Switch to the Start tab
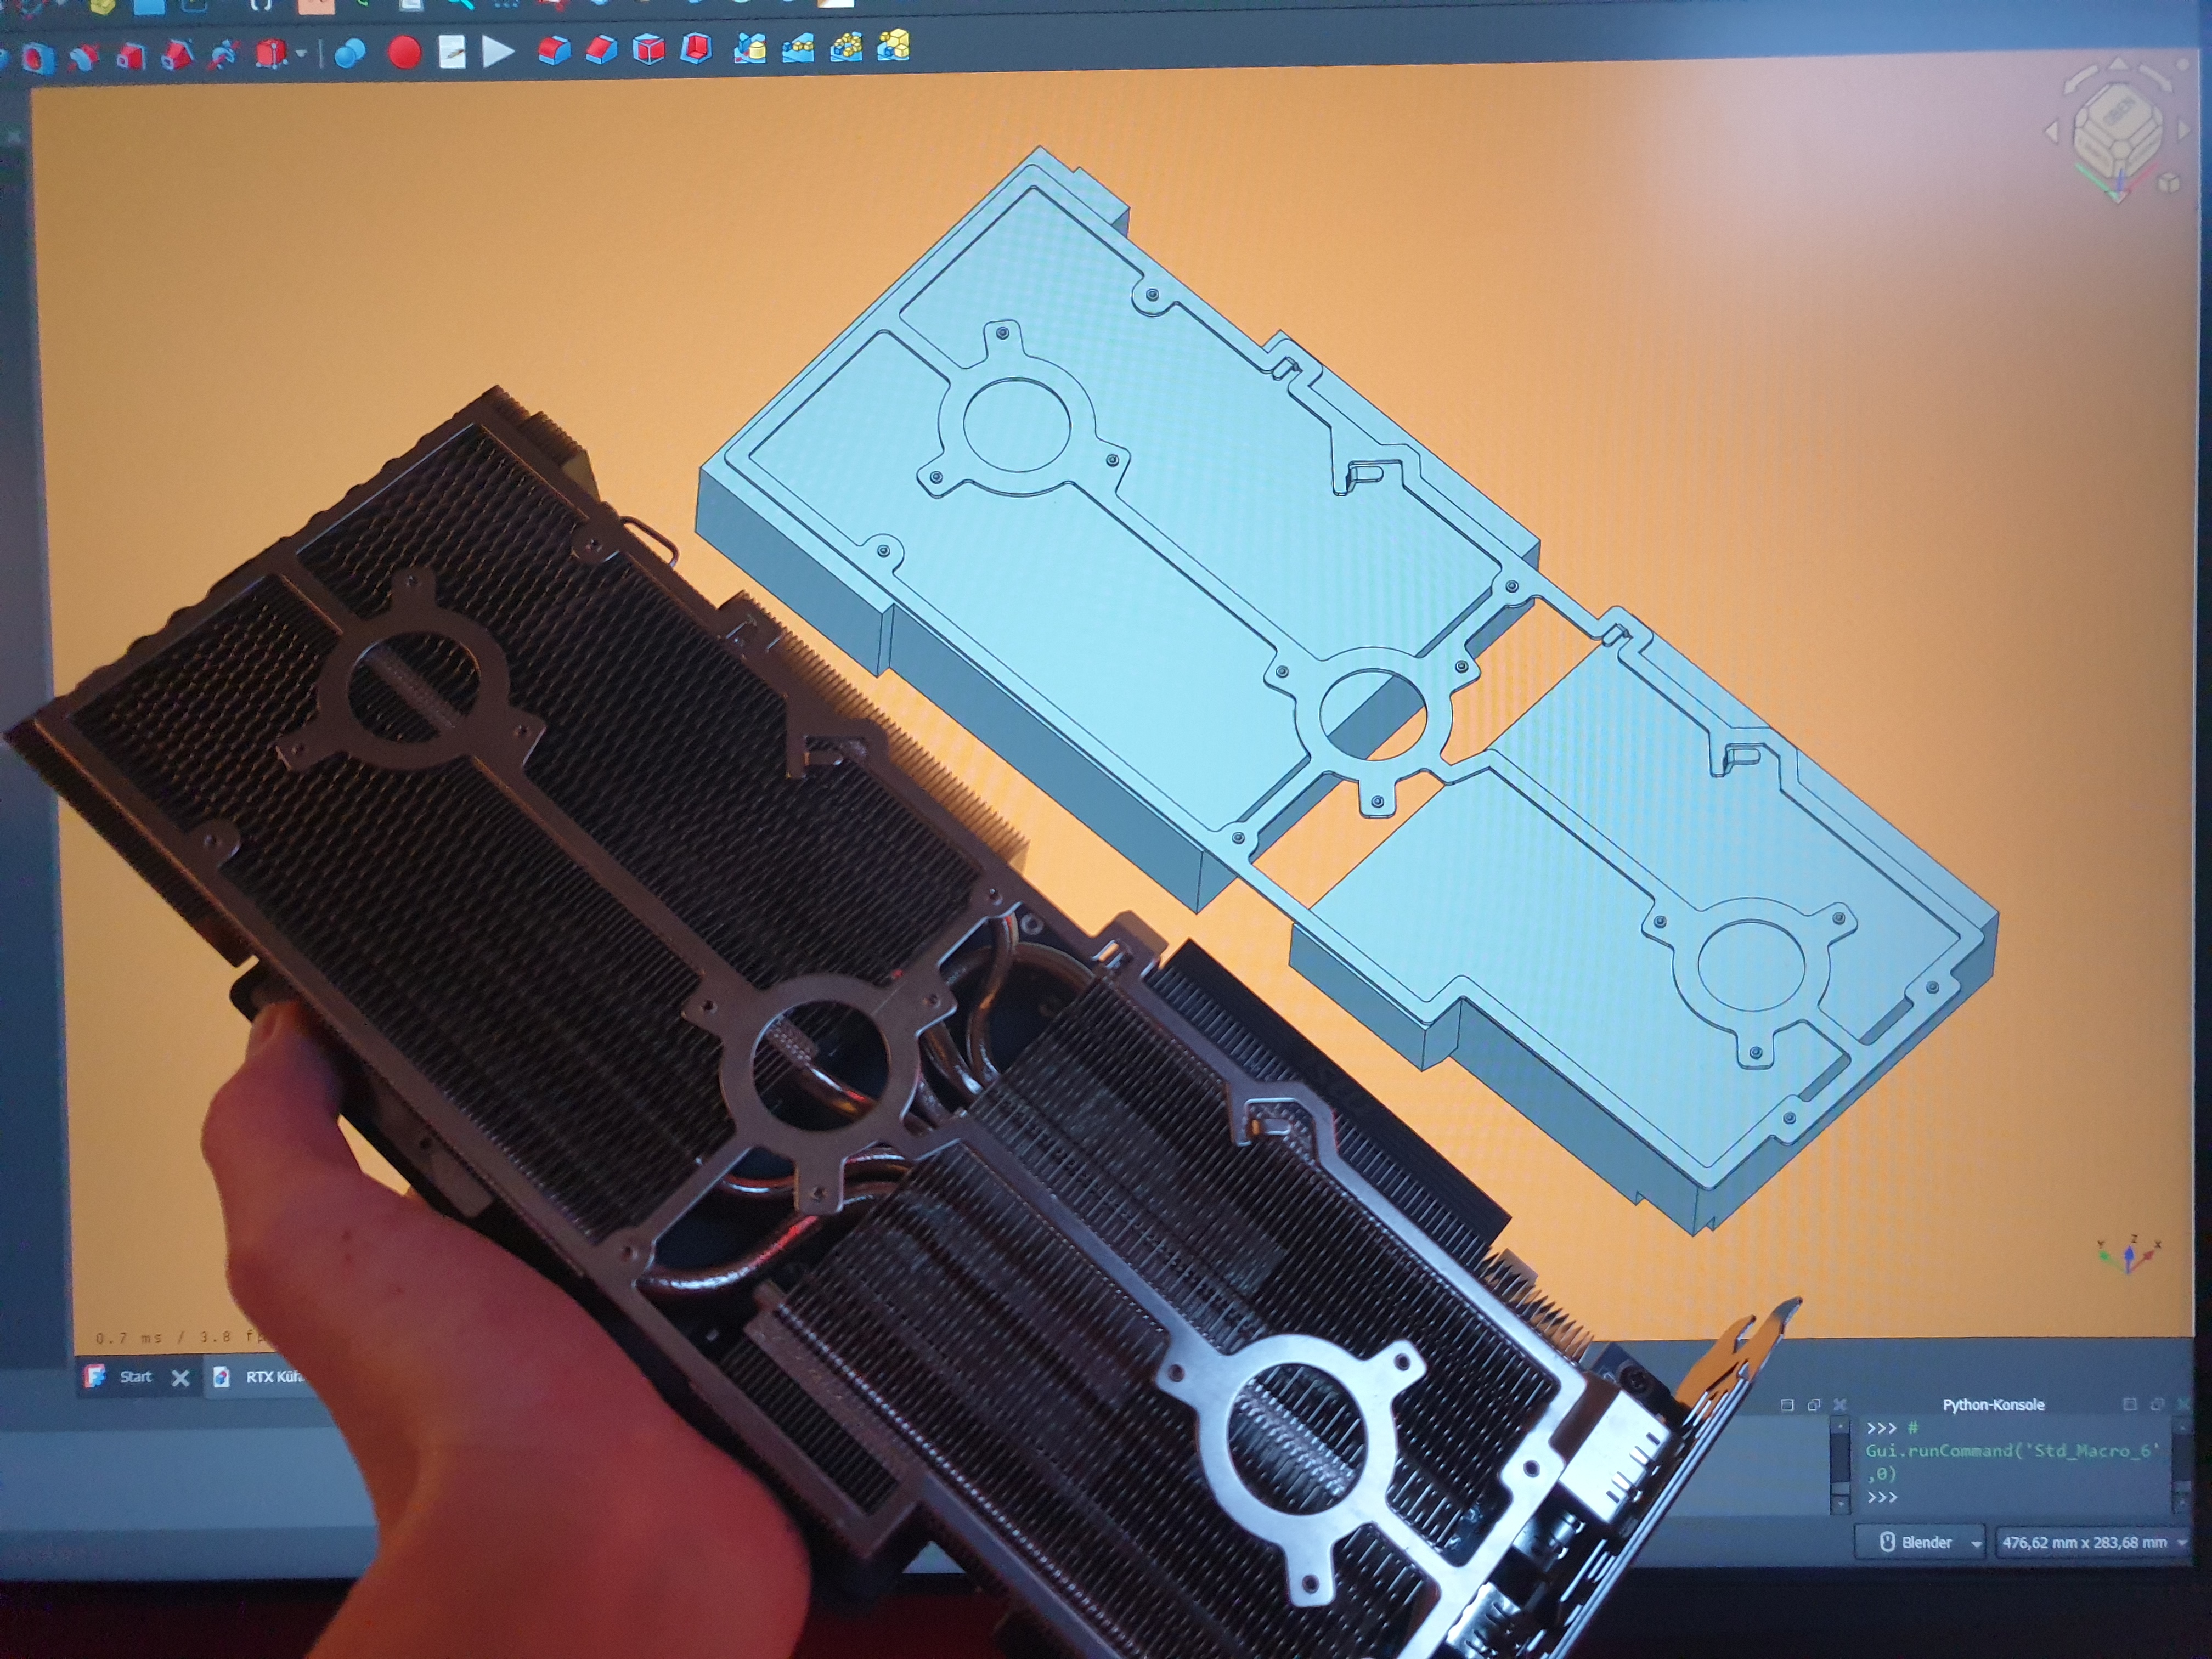The width and height of the screenshot is (2212, 1659). (136, 1377)
